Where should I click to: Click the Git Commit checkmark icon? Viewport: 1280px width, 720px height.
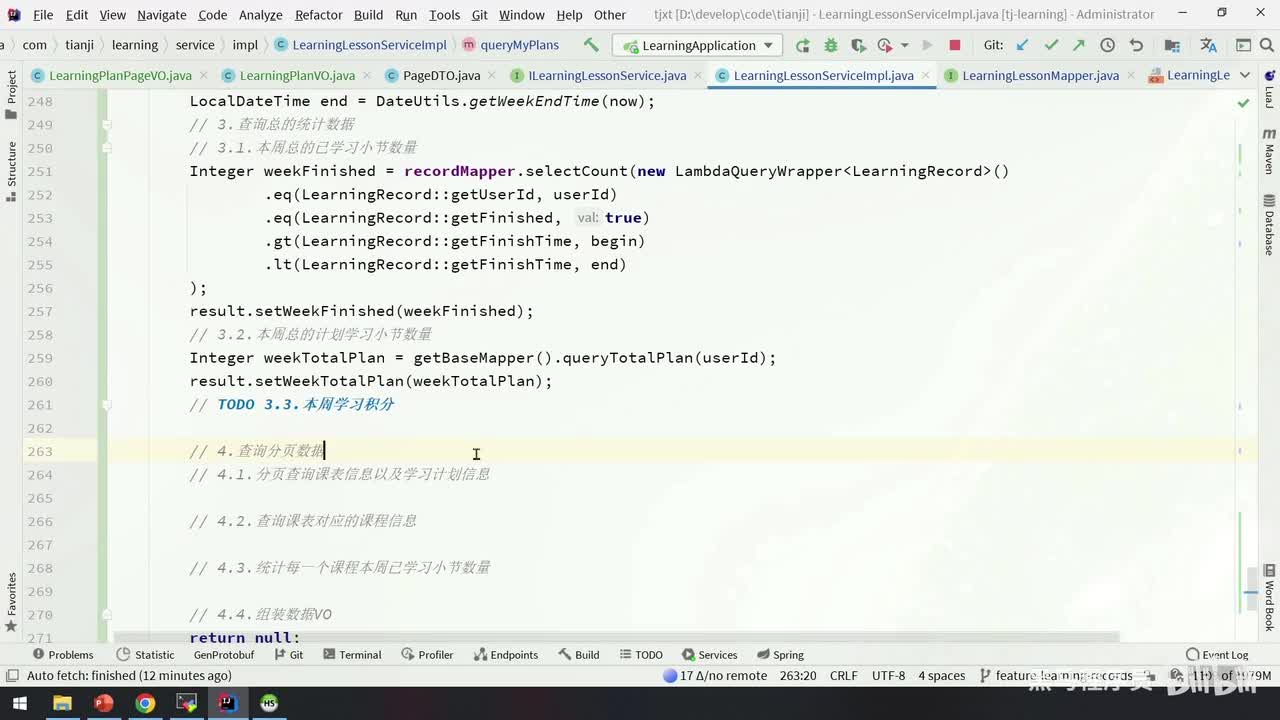click(x=1051, y=45)
